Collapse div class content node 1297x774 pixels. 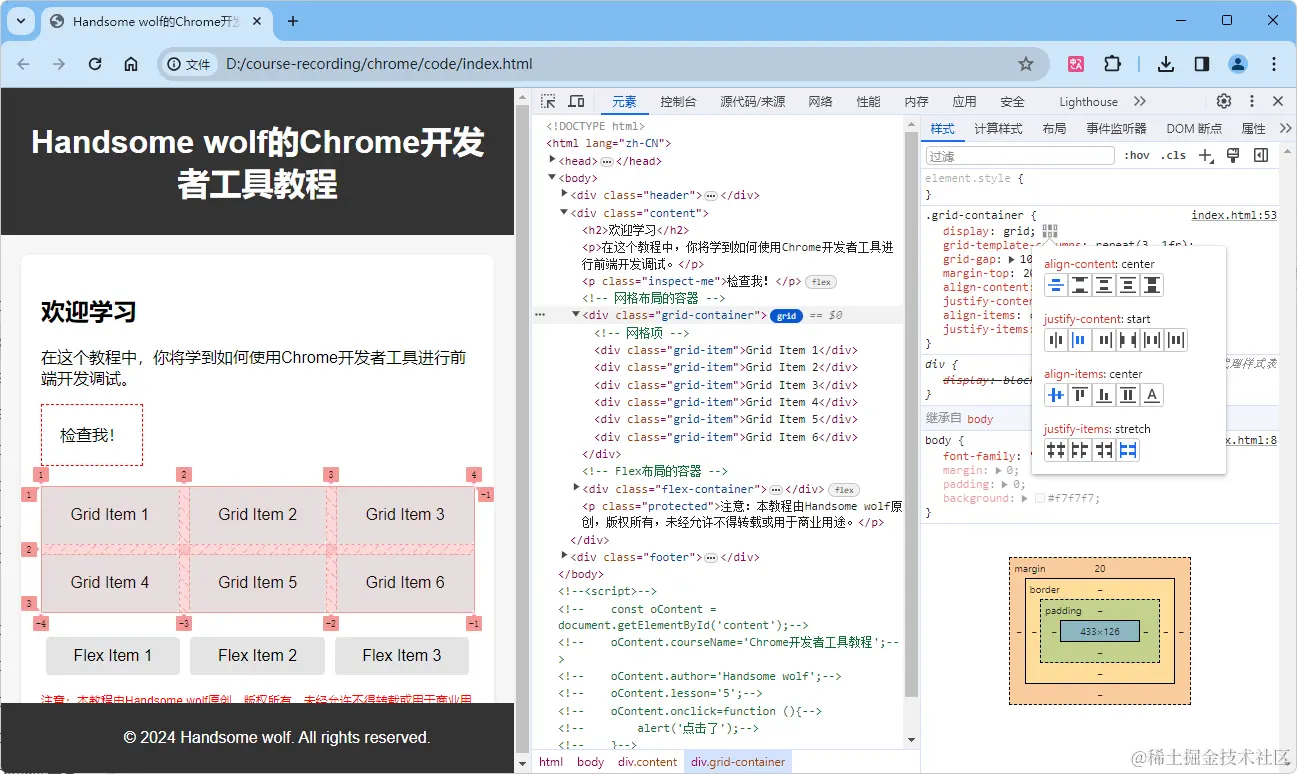pos(564,212)
